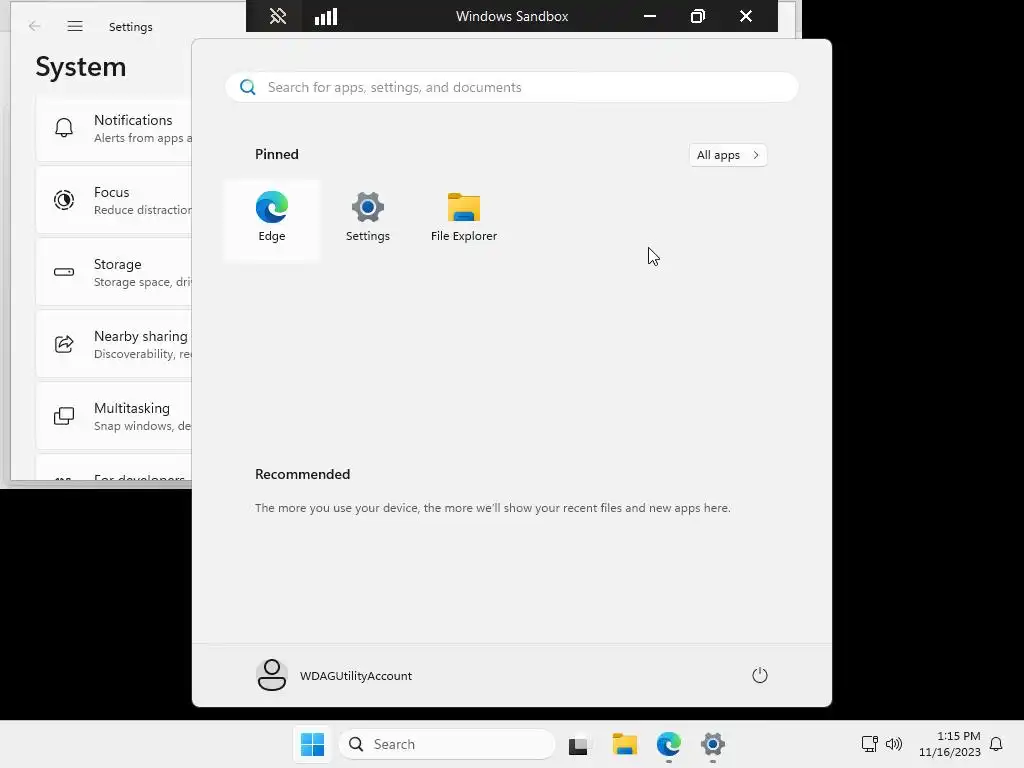Image resolution: width=1024 pixels, height=768 pixels.
Task: Open the notification center bell
Action: tap(996, 744)
